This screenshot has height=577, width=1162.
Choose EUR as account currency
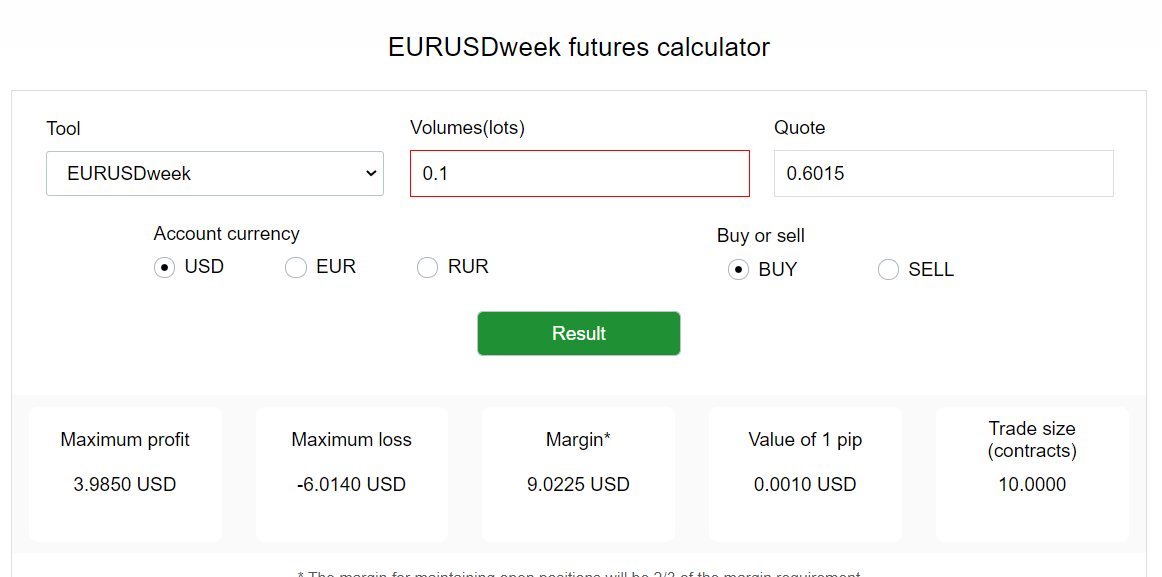pos(296,267)
